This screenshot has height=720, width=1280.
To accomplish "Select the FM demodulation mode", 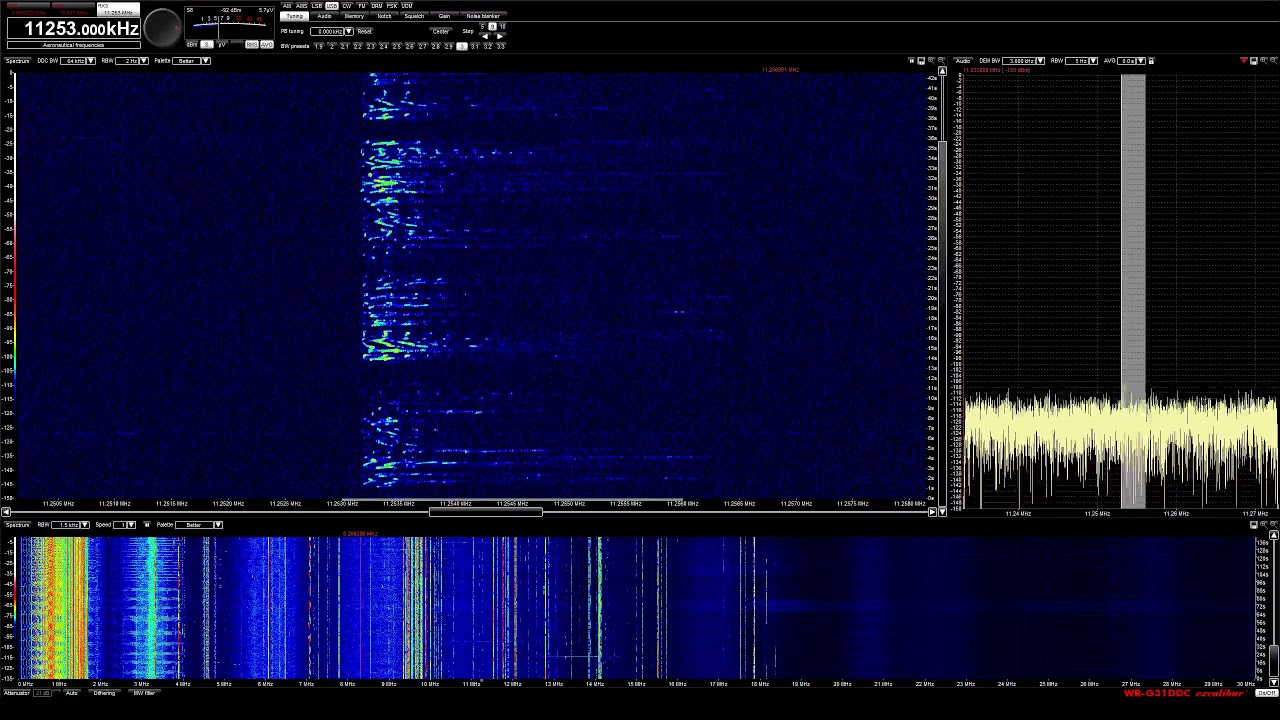I will tap(362, 6).
